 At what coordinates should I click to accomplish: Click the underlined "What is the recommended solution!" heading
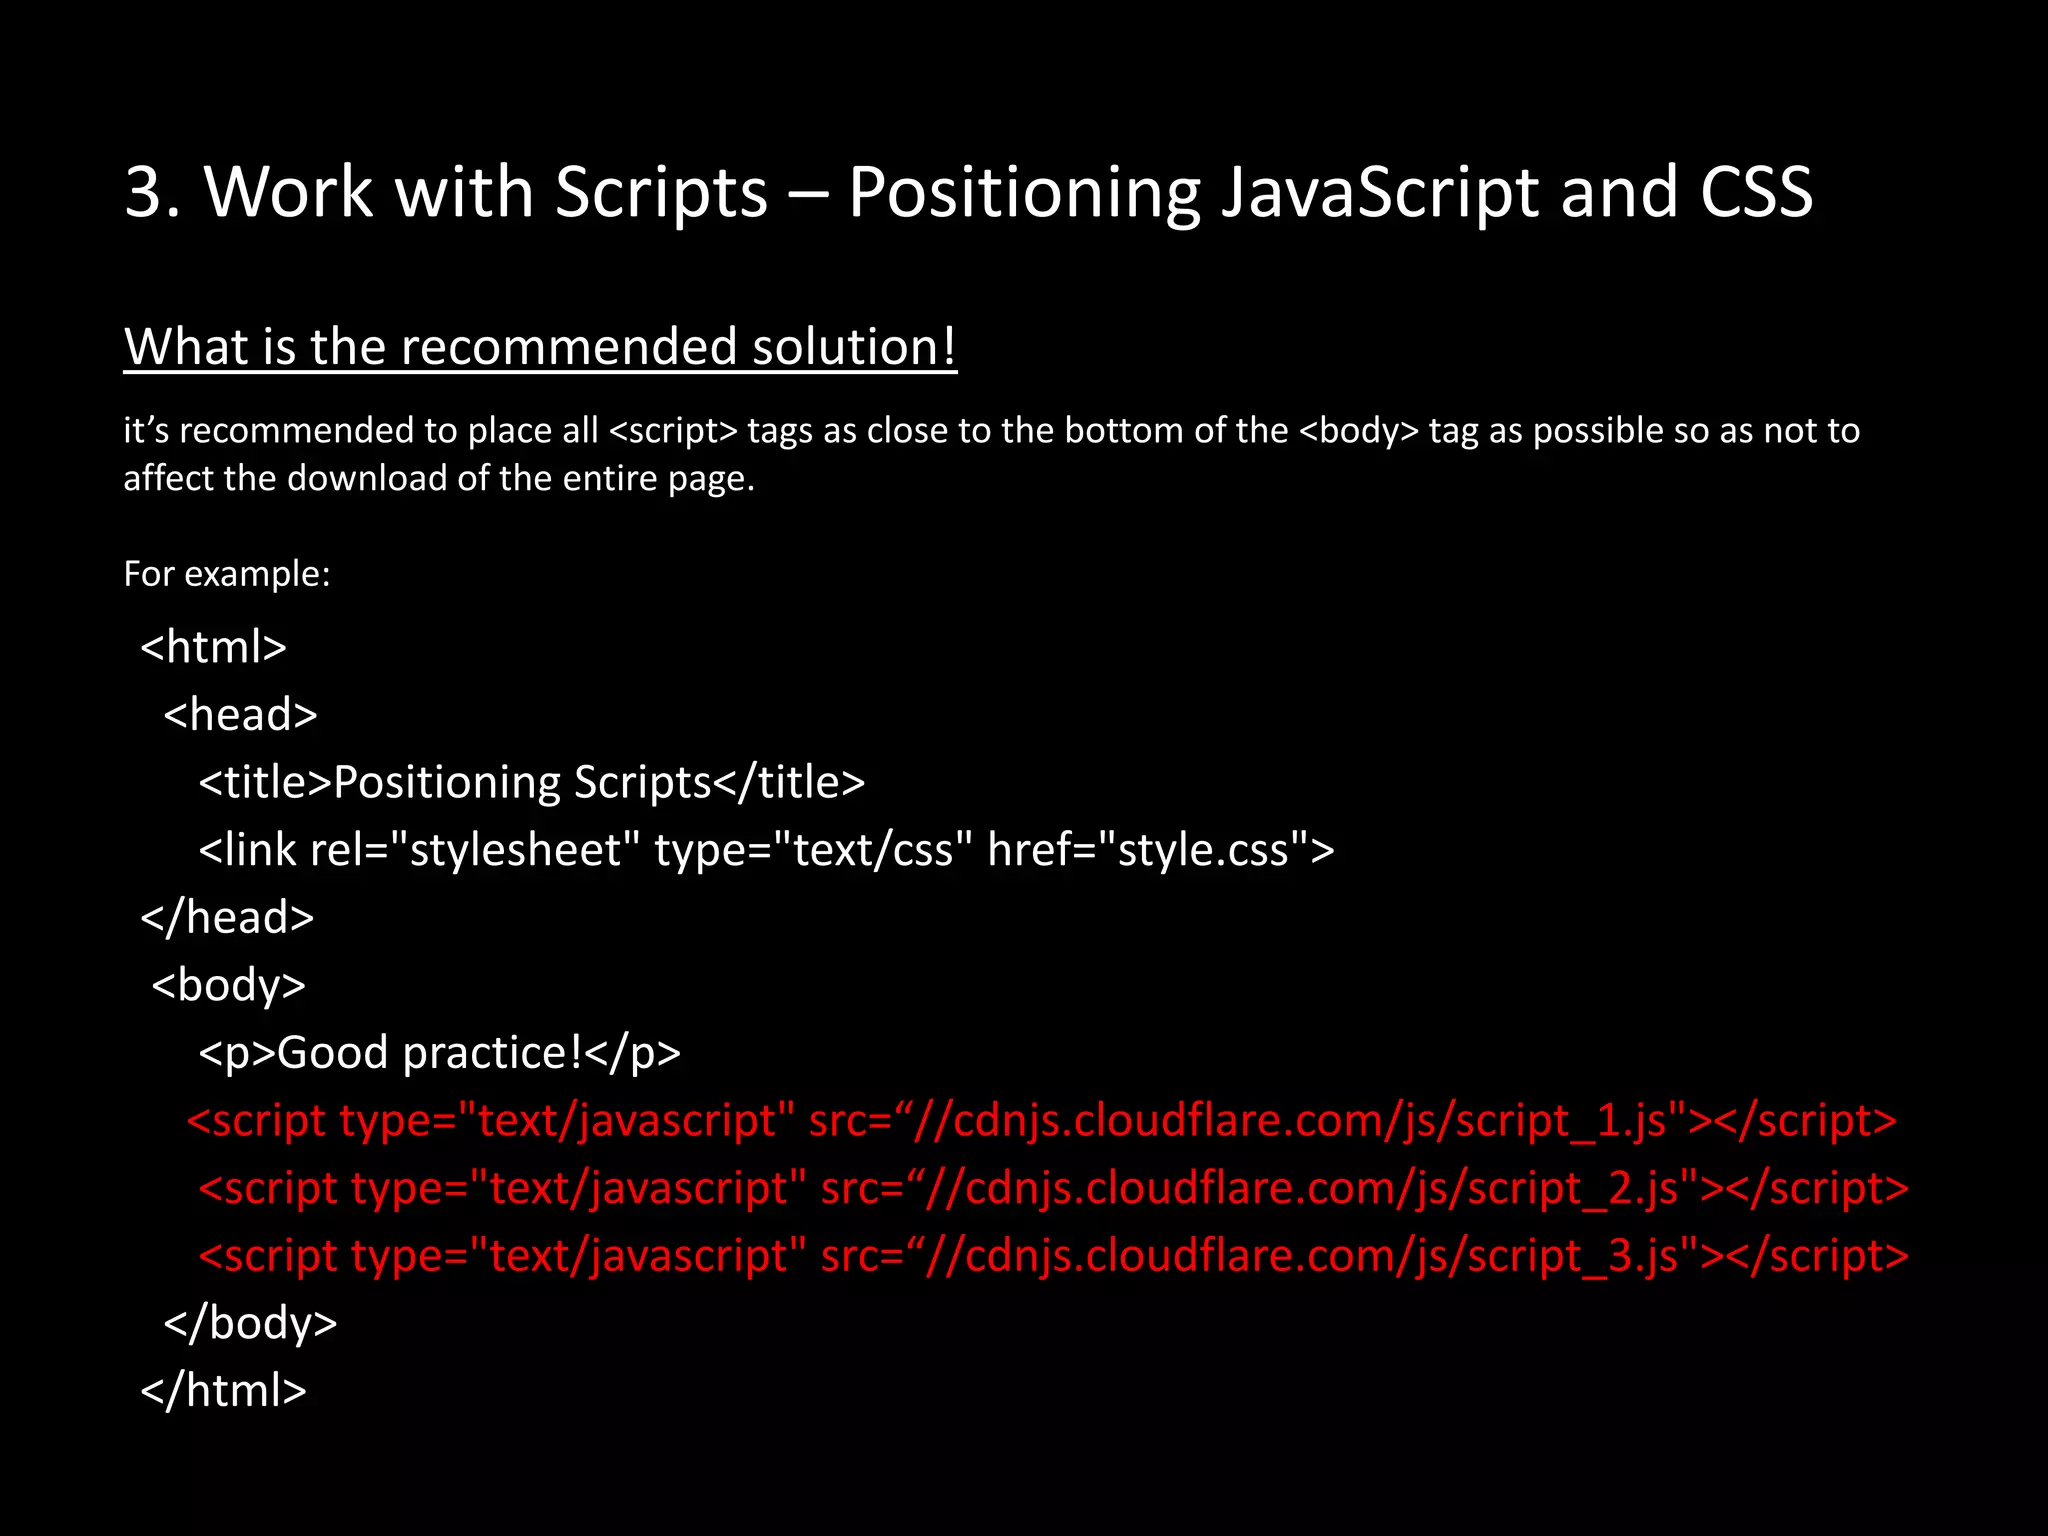540,347
